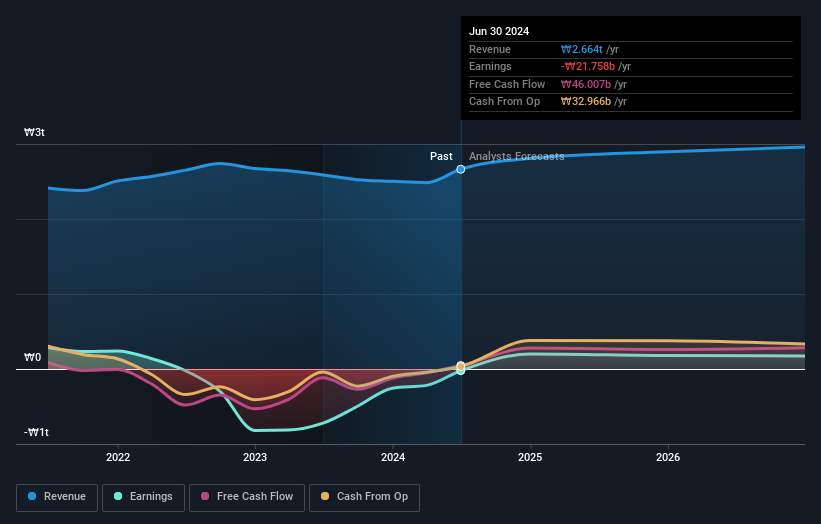Click the 'Analysts Forecasts' label
821x524 pixels.
pos(517,156)
